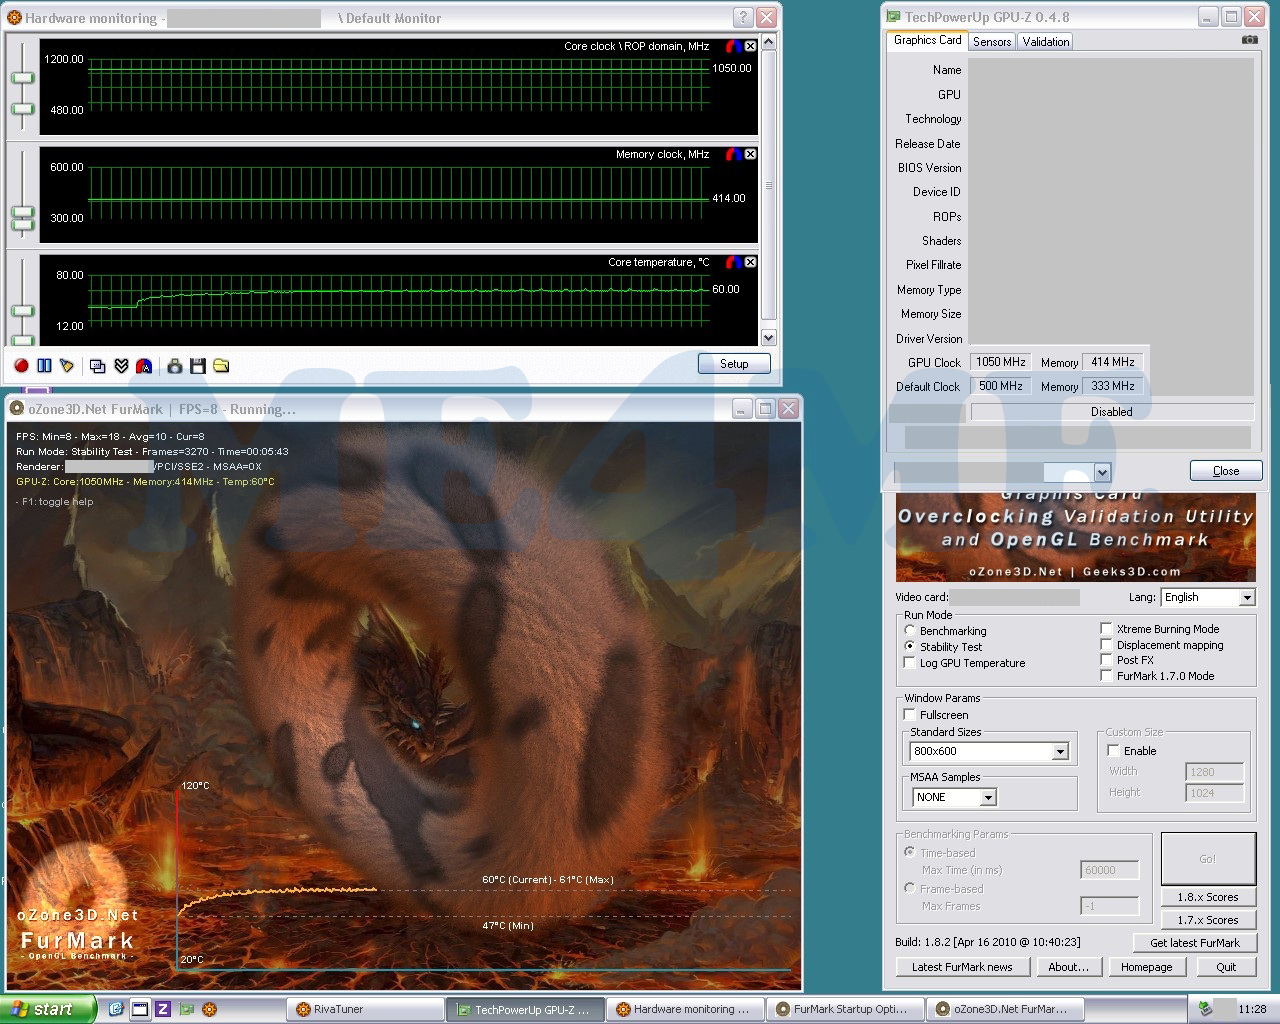The height and width of the screenshot is (1024, 1280).
Task: Clear monitoring history with the broom icon
Action: [x=67, y=366]
